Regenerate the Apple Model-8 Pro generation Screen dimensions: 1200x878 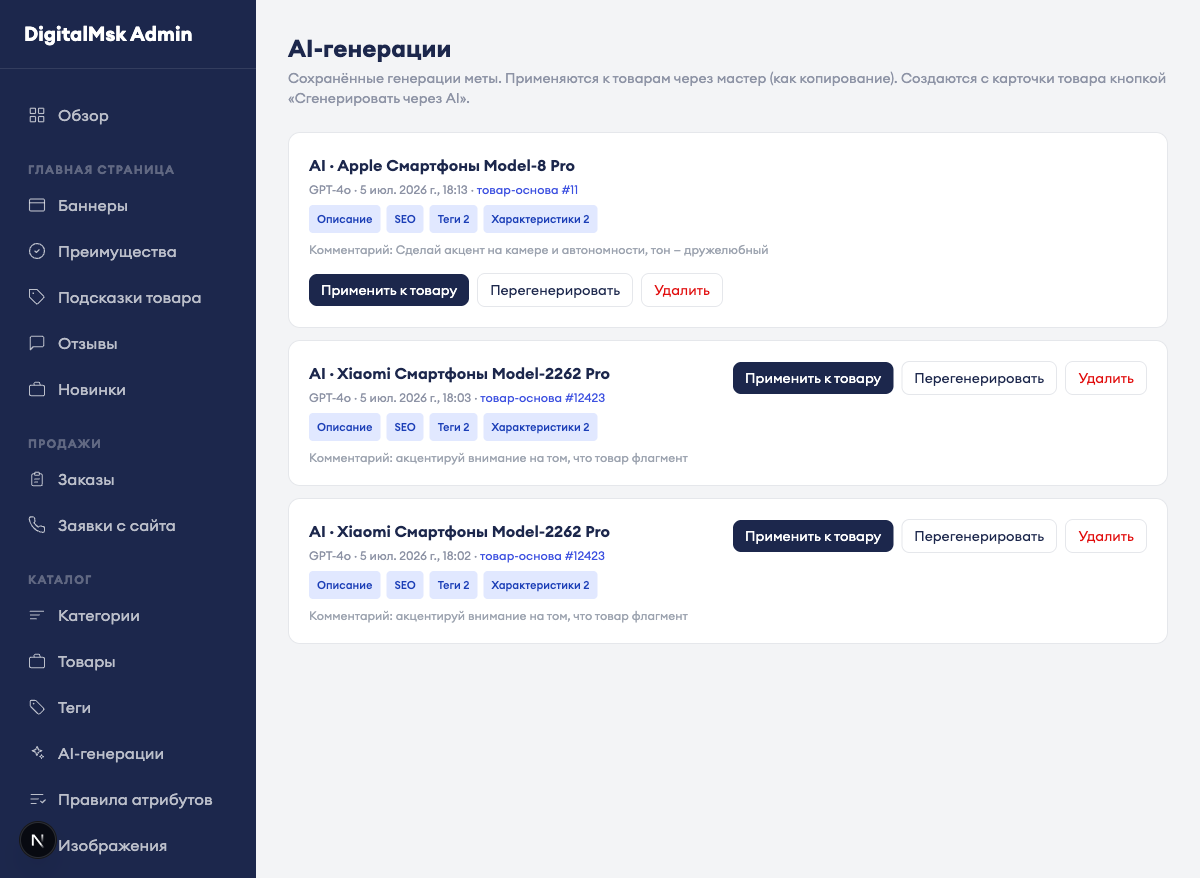tap(555, 290)
